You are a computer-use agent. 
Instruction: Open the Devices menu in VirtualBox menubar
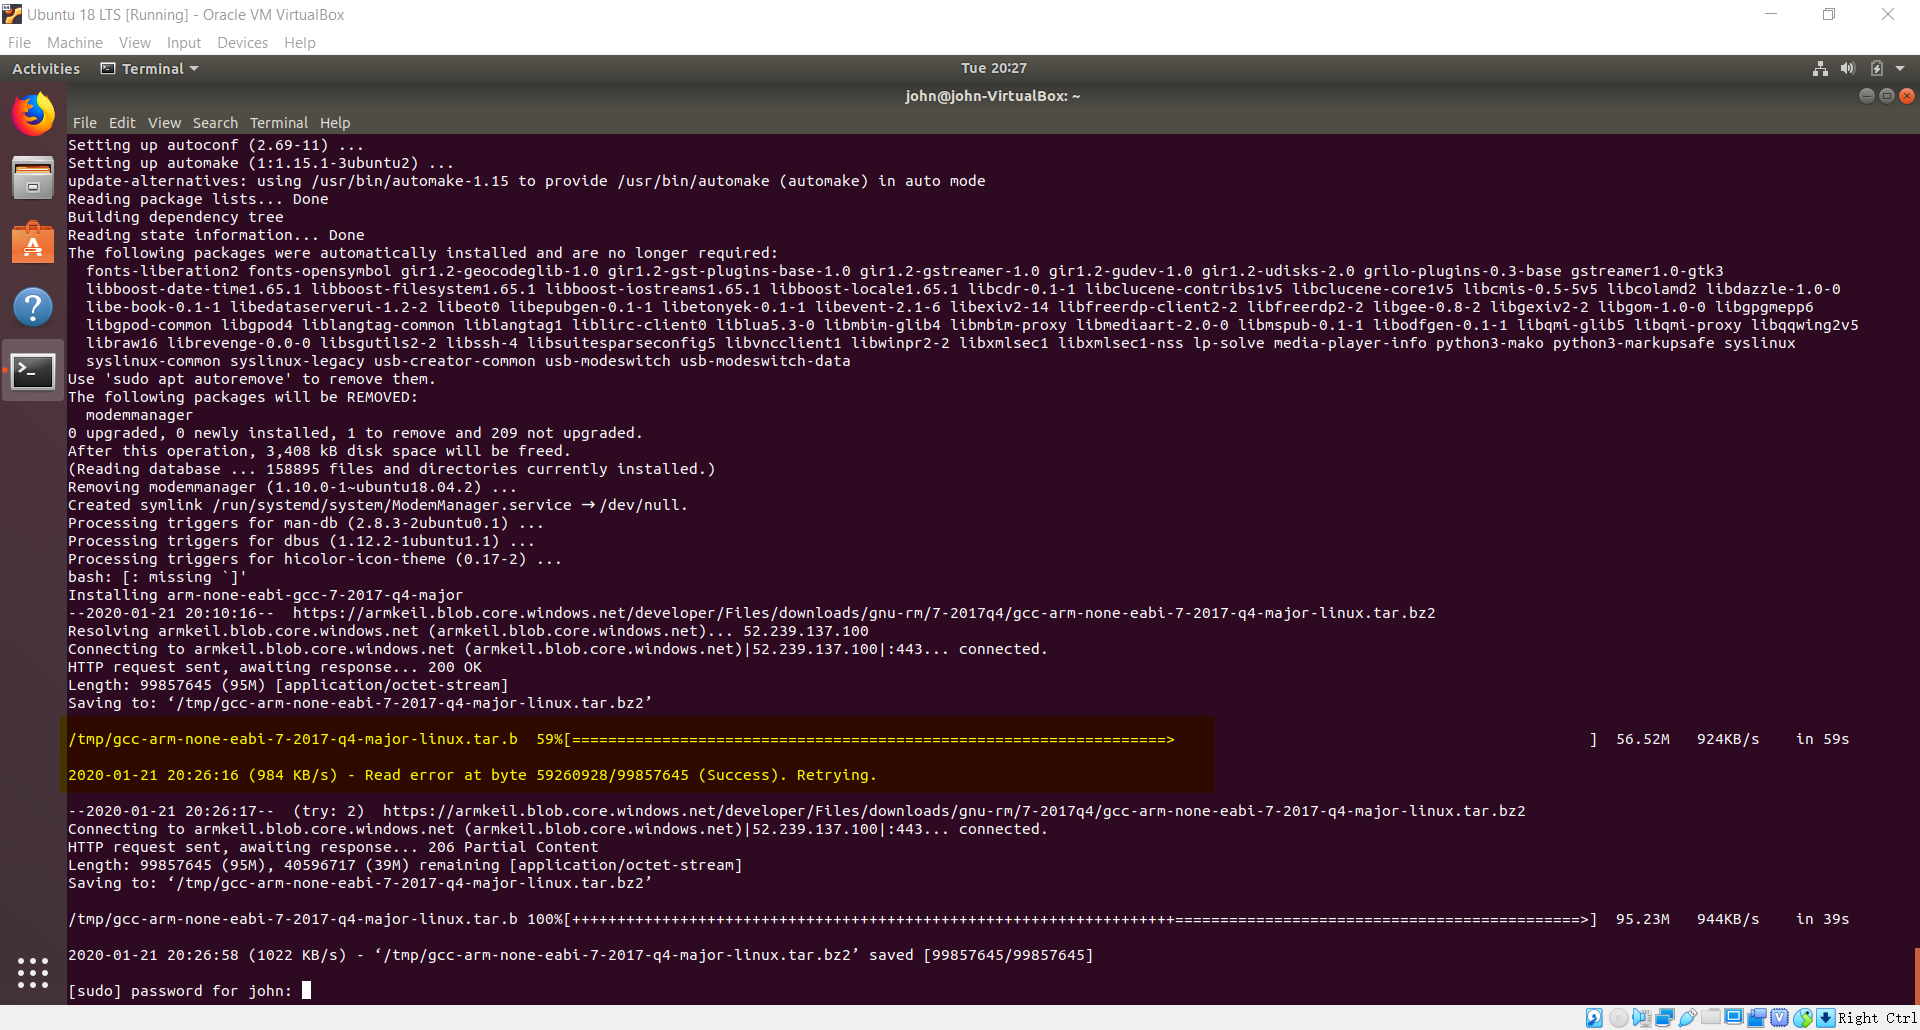242,42
